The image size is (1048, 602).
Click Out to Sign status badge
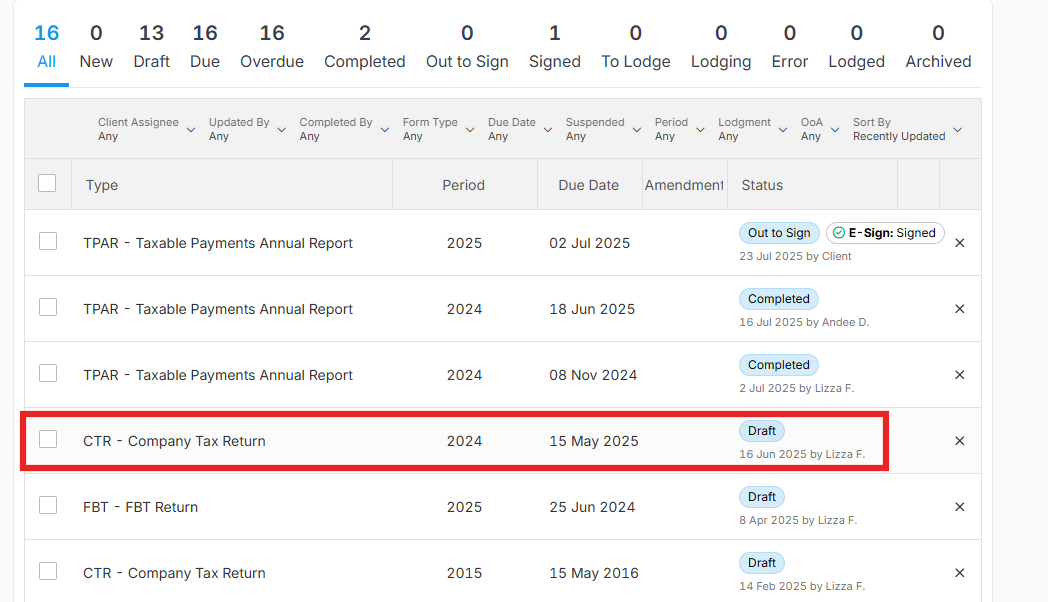779,233
